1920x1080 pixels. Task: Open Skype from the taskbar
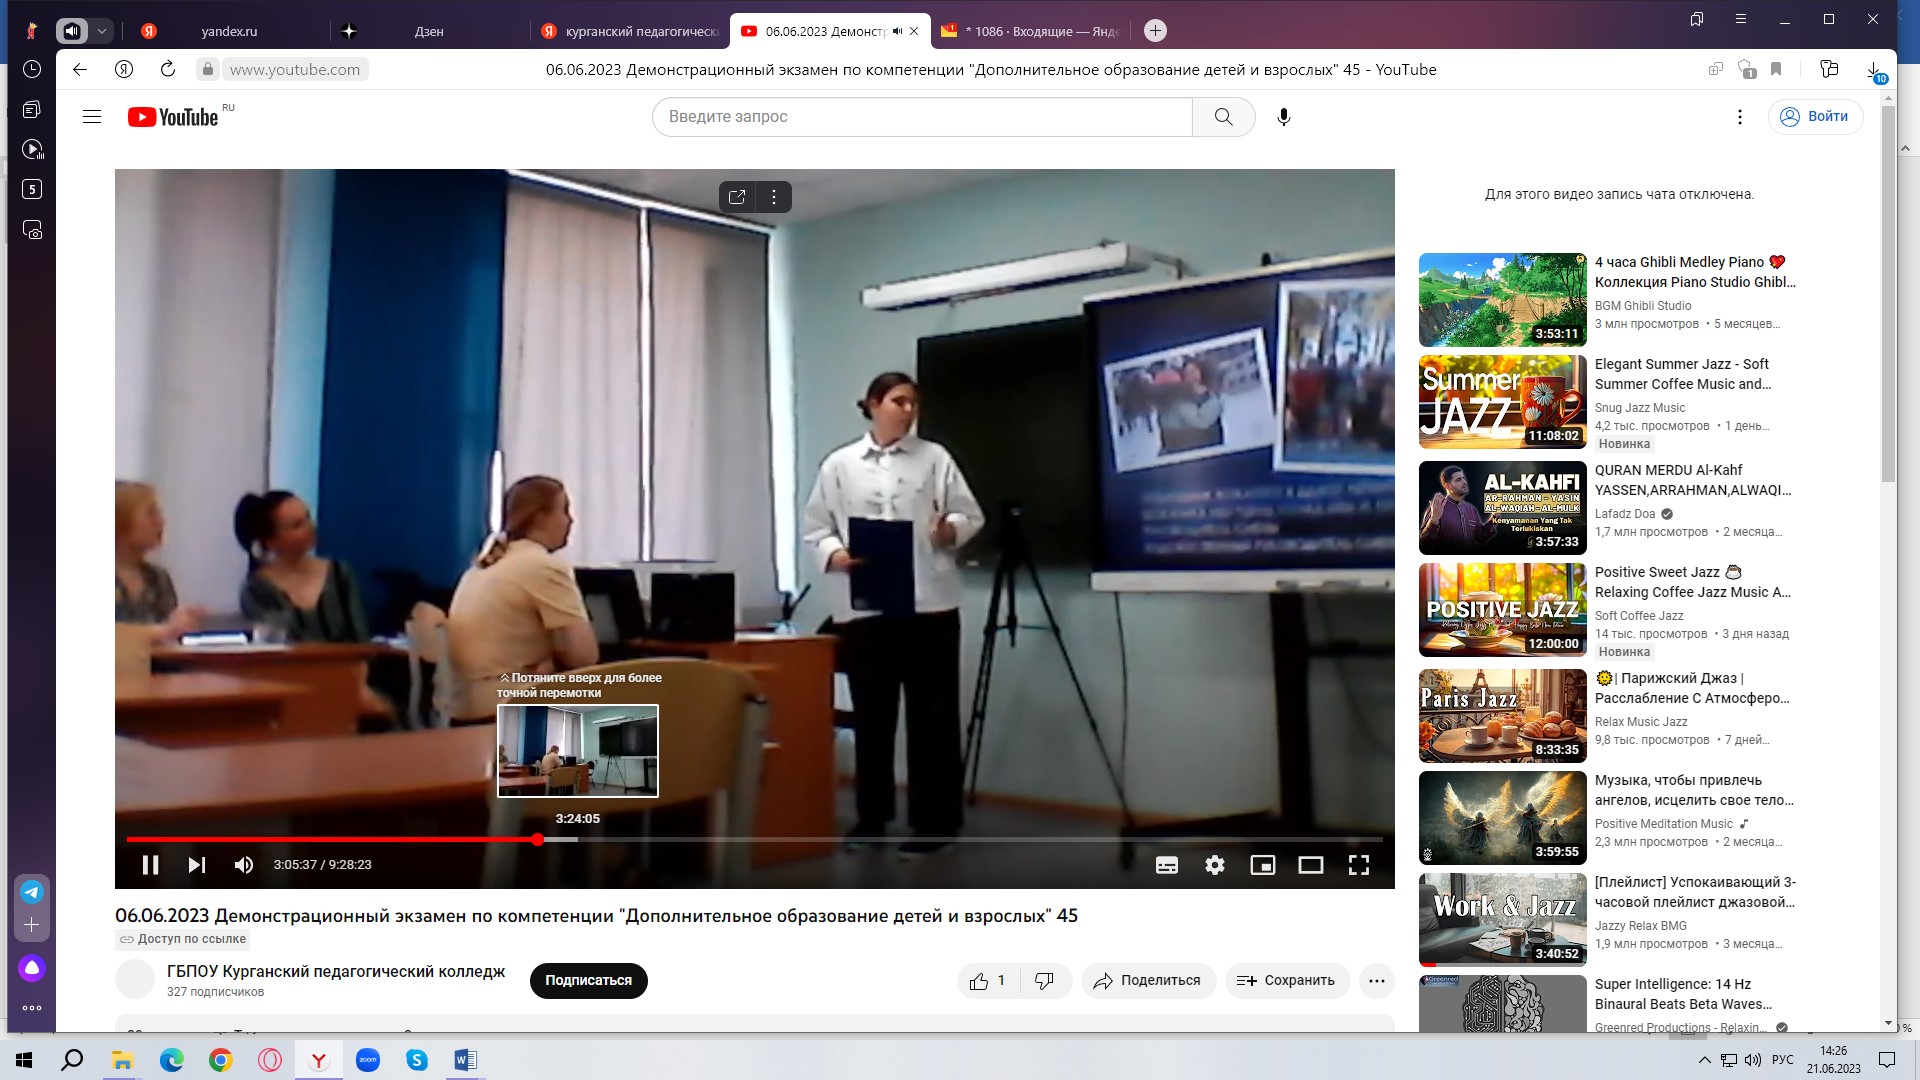tap(416, 1060)
